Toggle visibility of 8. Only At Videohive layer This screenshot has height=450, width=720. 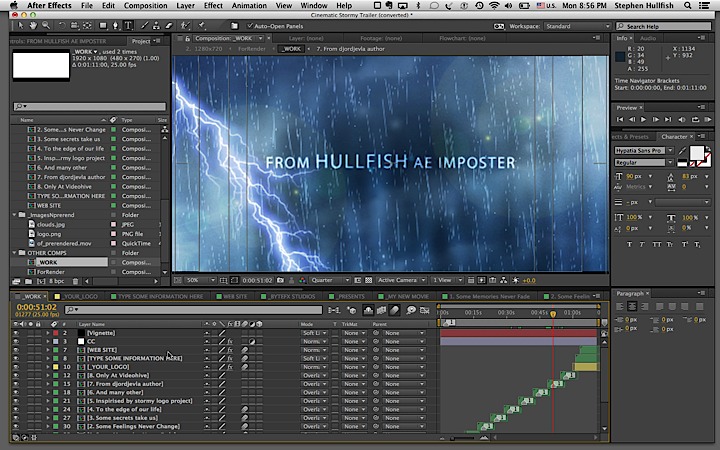pyautogui.click(x=16, y=375)
